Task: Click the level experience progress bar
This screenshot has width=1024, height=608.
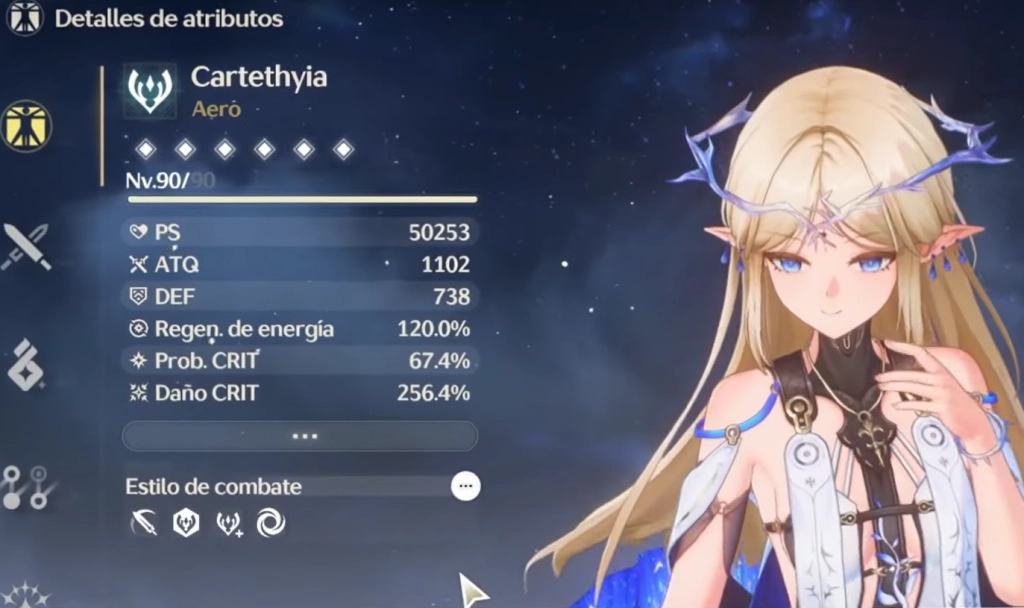Action: [302, 199]
